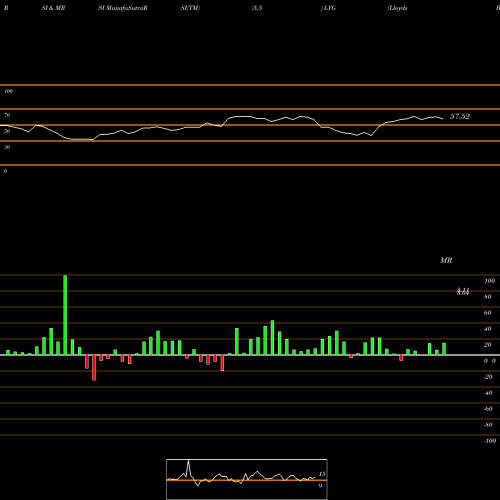
Task: Click the MR axis label -60
Action: click(x=488, y=409)
